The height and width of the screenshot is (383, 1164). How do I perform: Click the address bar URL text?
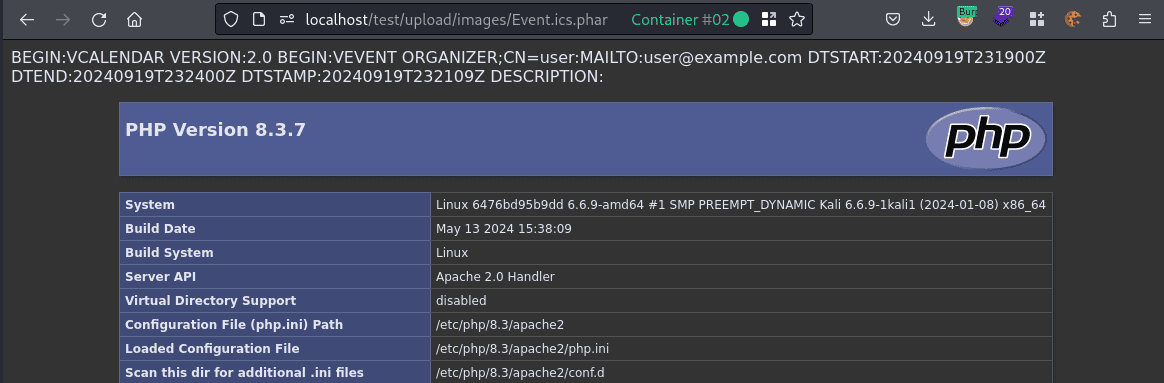[x=457, y=20]
